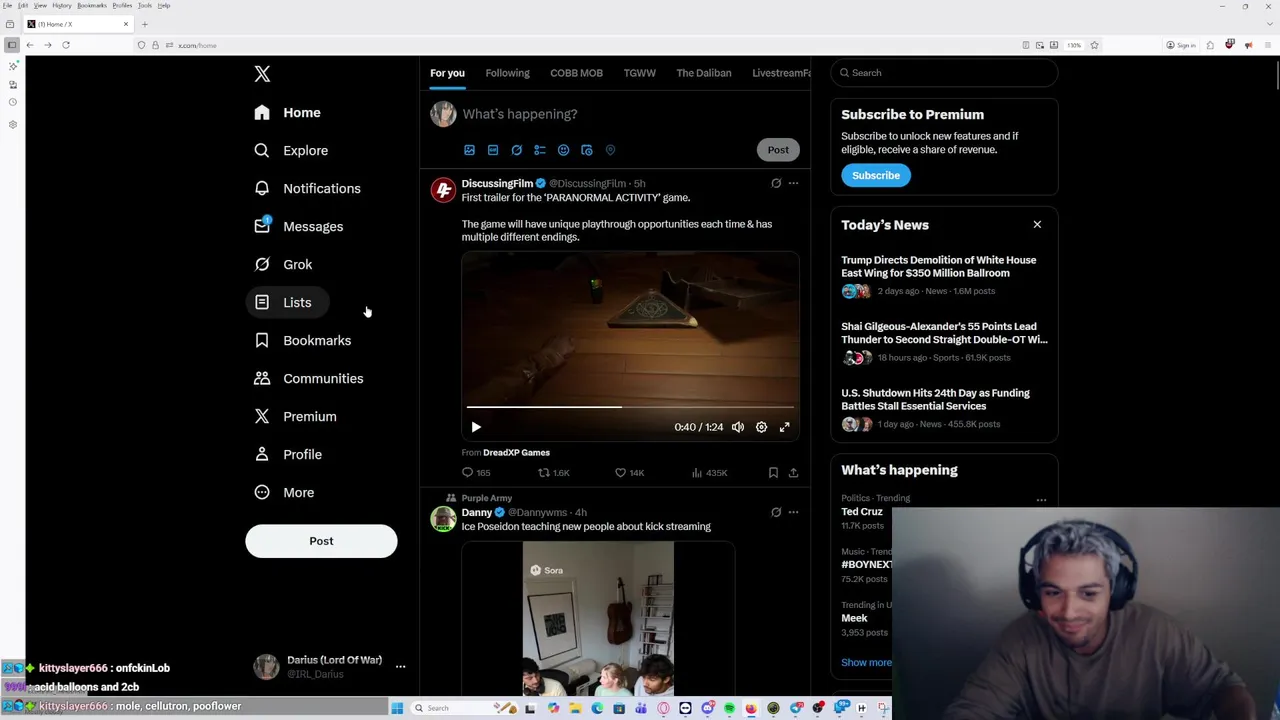This screenshot has width=1280, height=720.
Task: Open the browser History menu
Action: (61, 6)
